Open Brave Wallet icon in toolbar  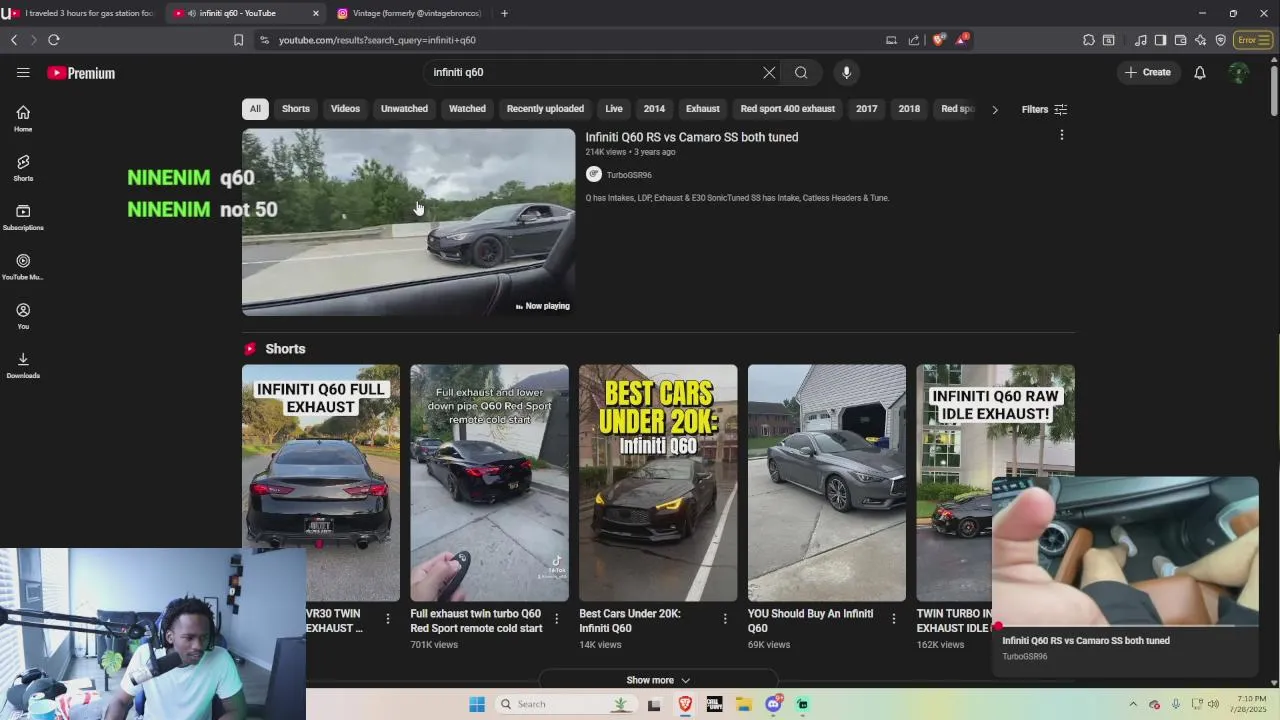click(x=1180, y=40)
